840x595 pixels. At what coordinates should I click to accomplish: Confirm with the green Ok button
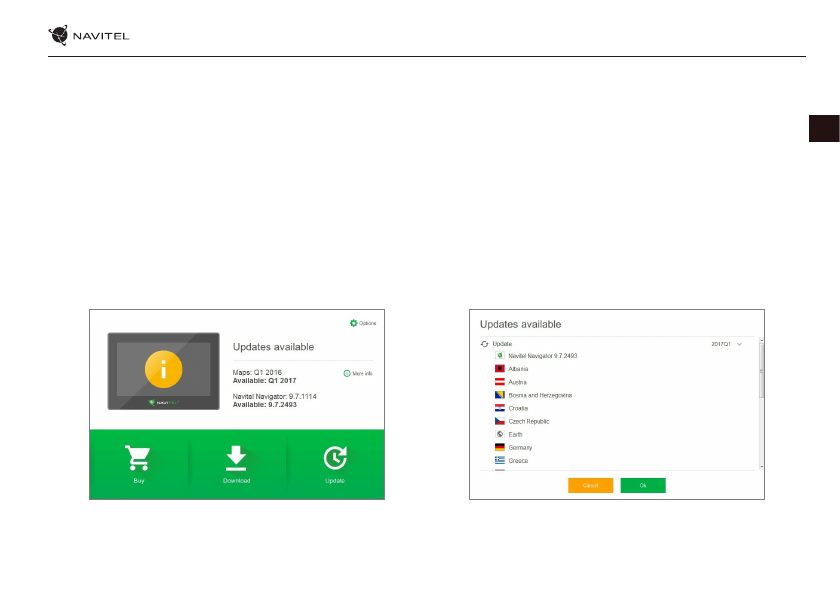click(642, 485)
